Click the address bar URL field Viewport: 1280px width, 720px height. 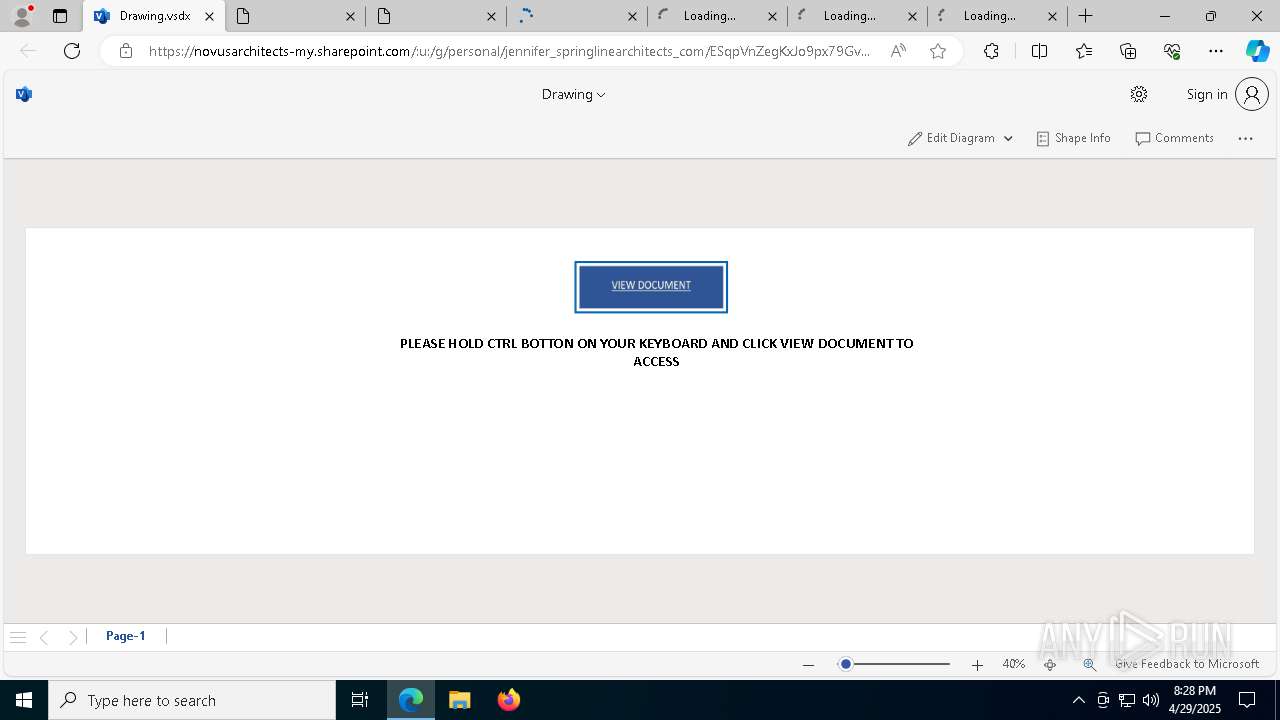(509, 51)
